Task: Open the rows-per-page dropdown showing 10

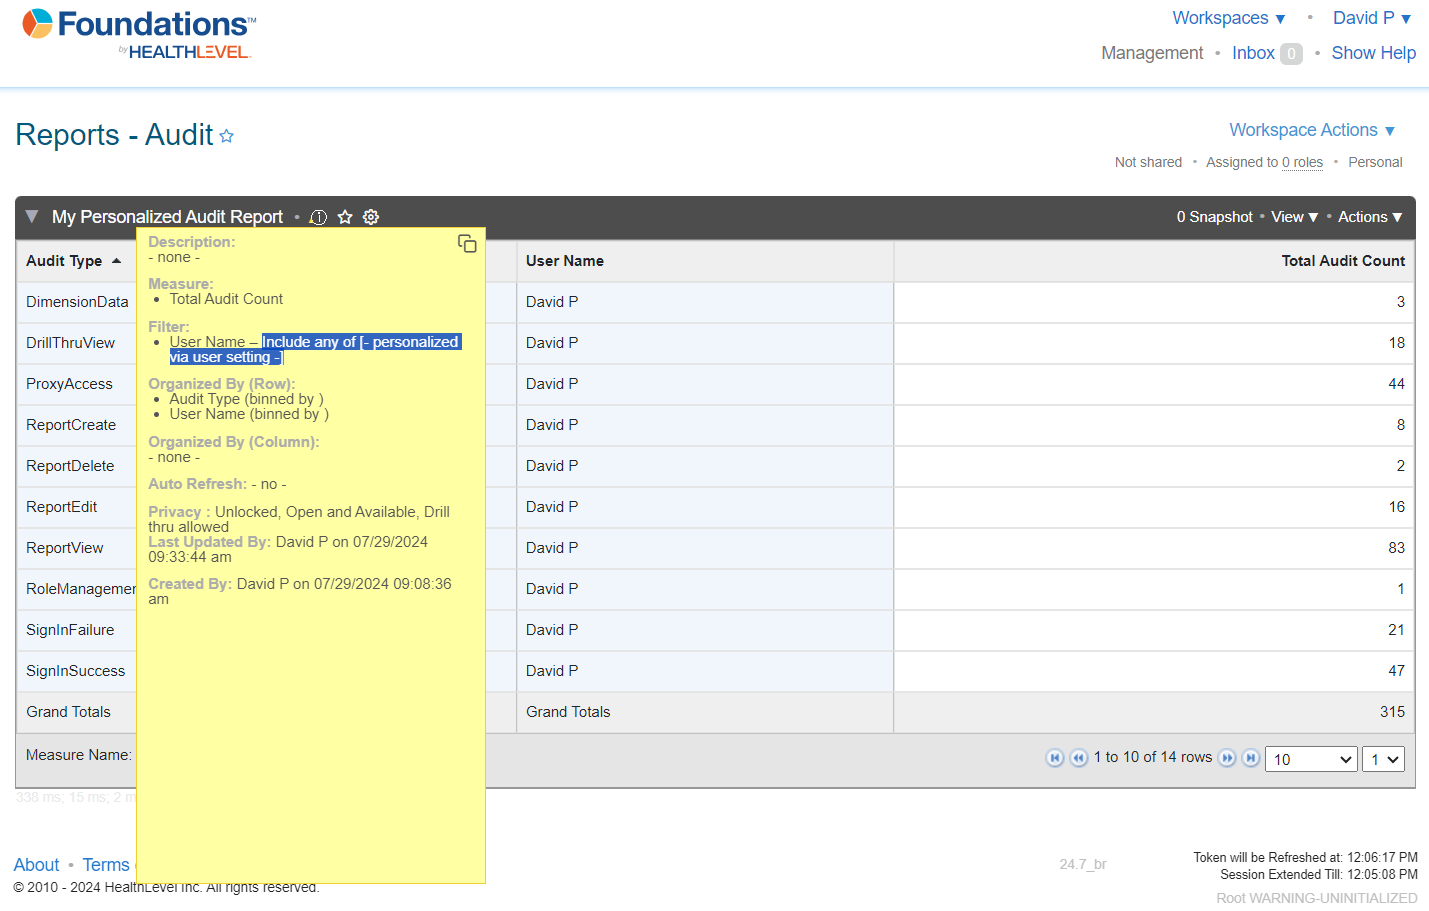Action: point(1310,759)
